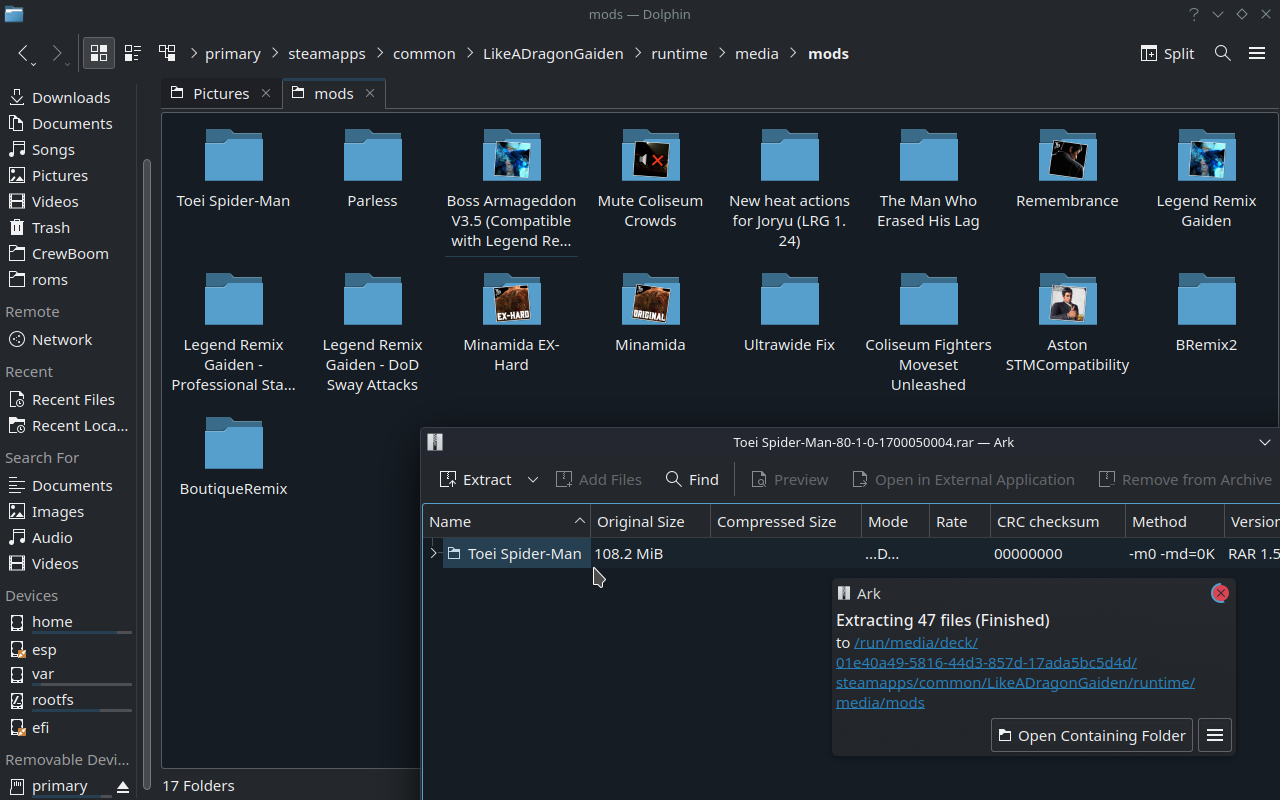Navigate to steamapps in breadcrumb path

(327, 54)
